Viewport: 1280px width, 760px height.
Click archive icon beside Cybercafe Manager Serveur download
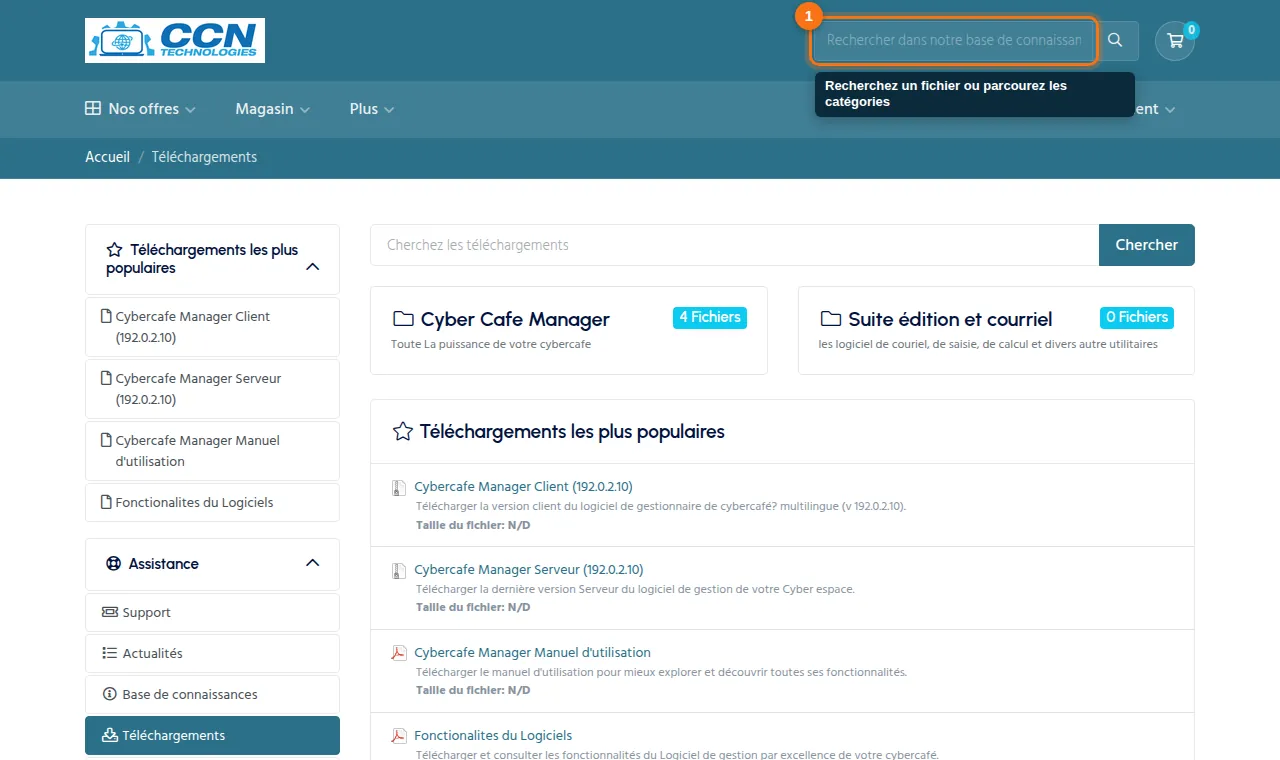click(398, 571)
